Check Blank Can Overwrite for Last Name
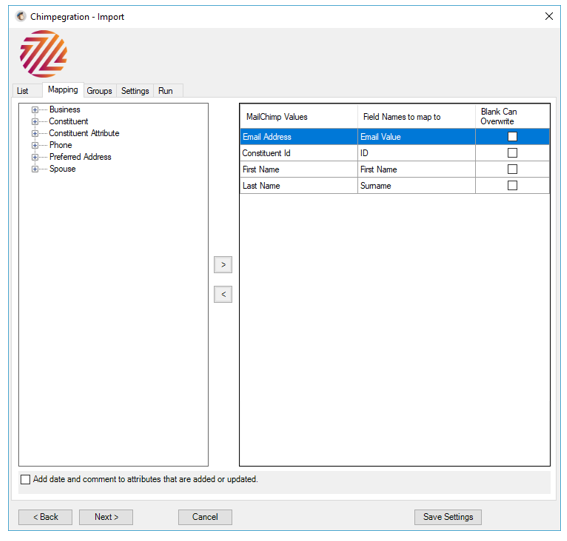Screen dimensions: 567x541 [512, 186]
